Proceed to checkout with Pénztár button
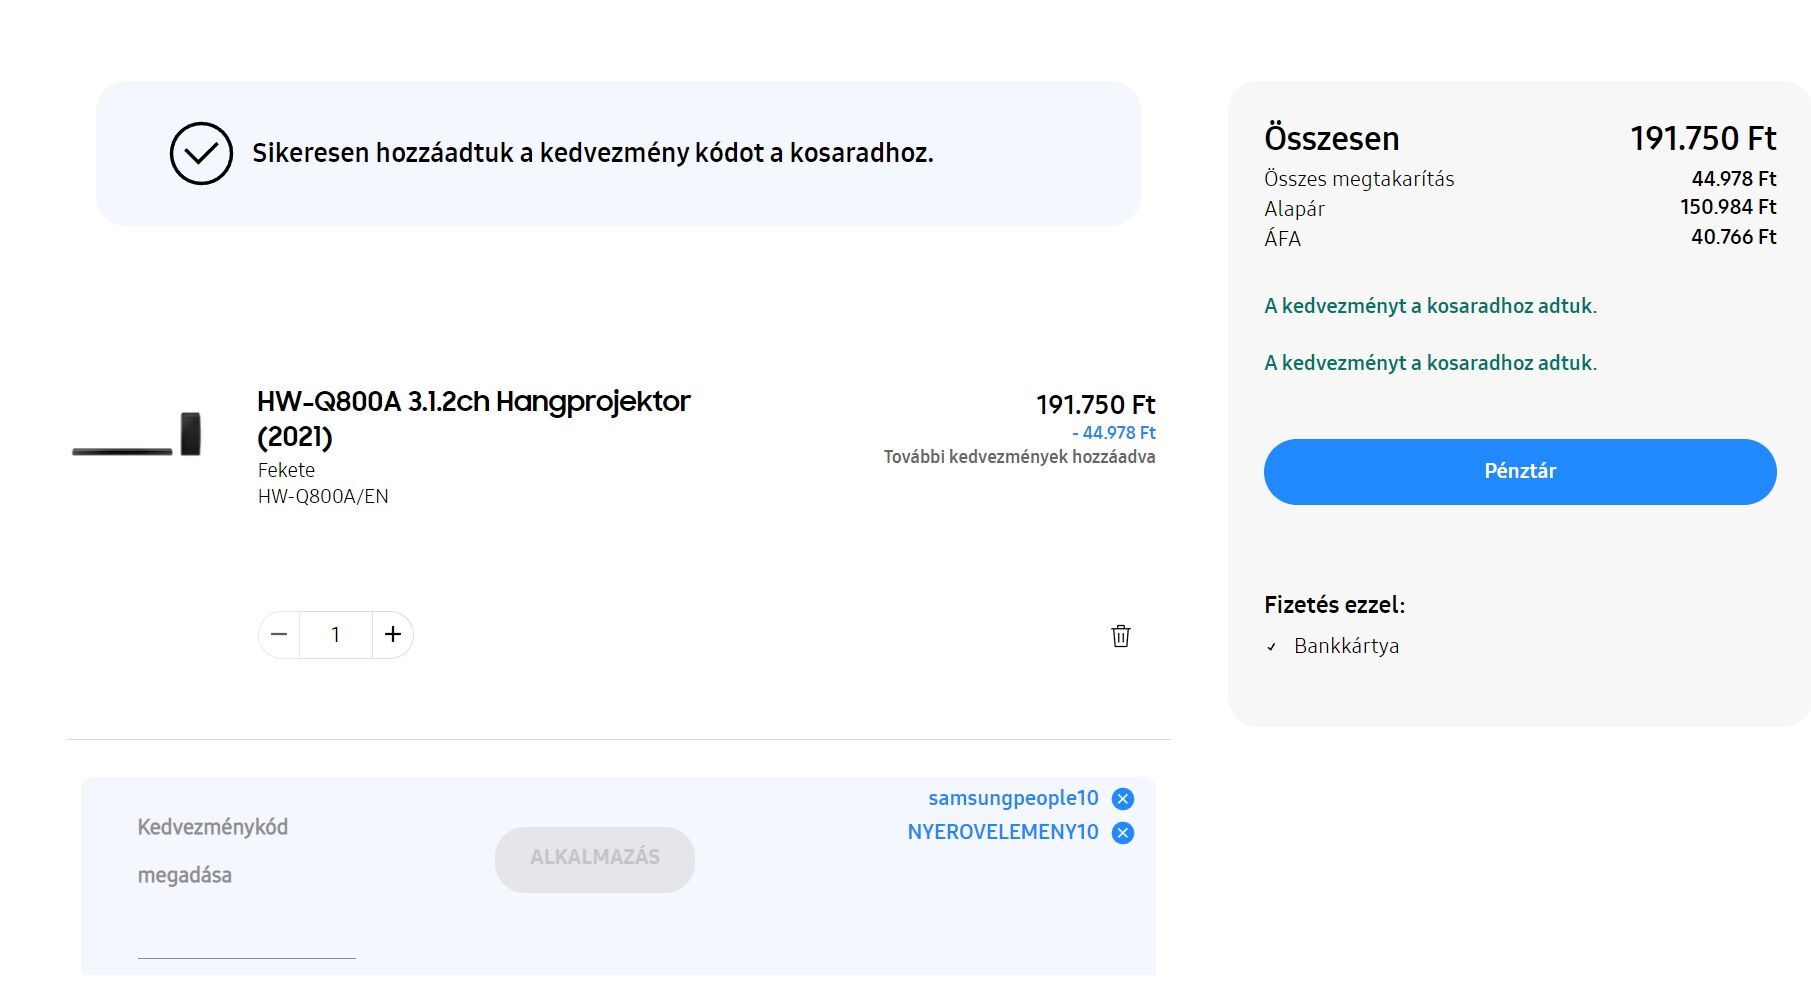The image size is (1811, 986). click(x=1520, y=472)
